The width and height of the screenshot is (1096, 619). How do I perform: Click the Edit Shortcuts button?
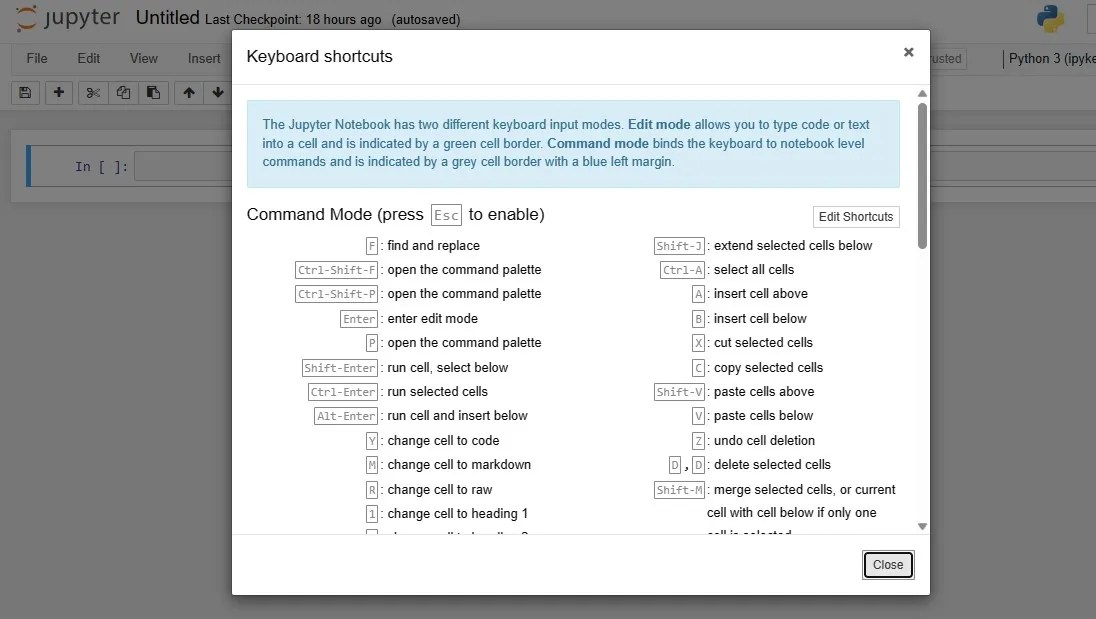[855, 217]
